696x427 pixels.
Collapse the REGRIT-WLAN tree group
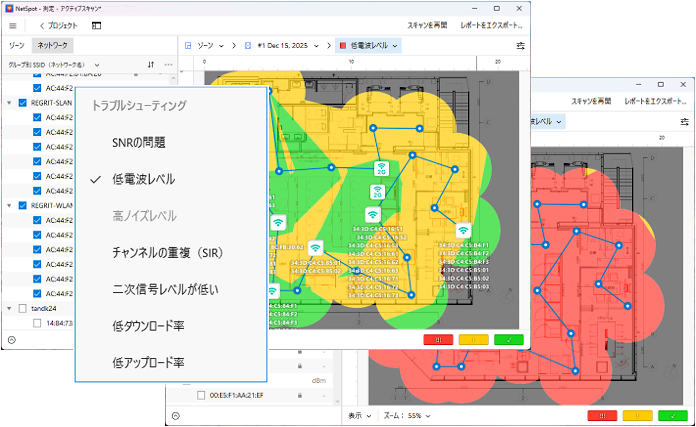click(x=9, y=206)
